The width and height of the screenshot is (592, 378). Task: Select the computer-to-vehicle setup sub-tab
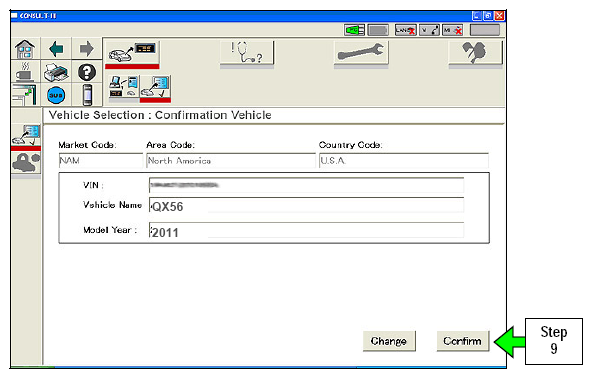pos(124,88)
